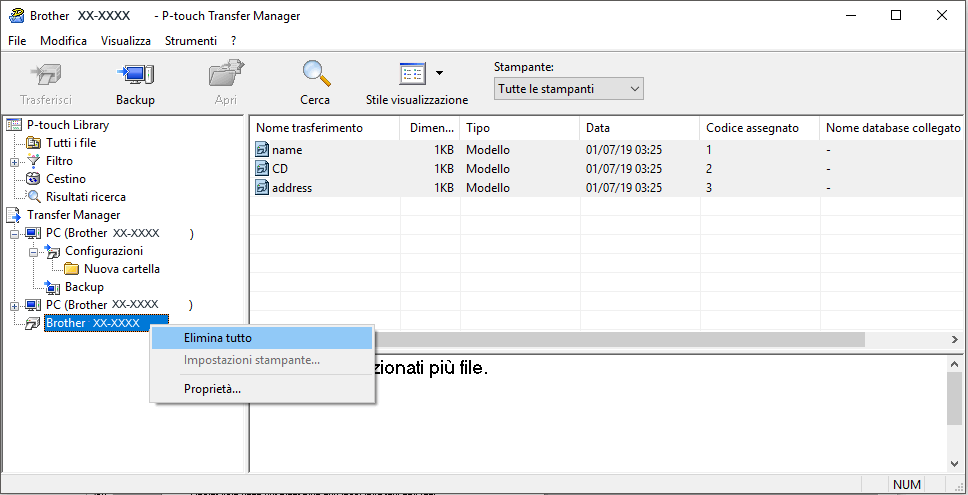Choose Elimina tutto from context menu
The image size is (968, 495).
[262, 338]
